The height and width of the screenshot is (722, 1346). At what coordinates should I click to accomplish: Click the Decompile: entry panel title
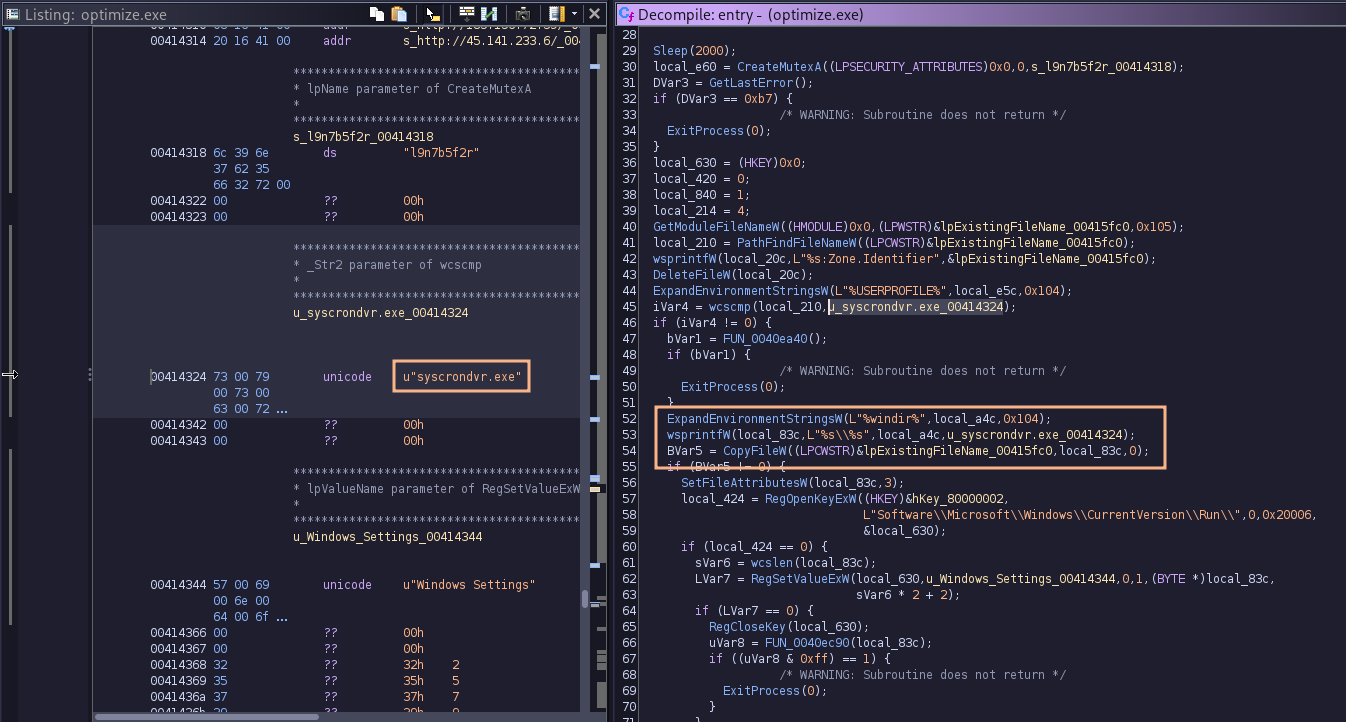click(750, 15)
